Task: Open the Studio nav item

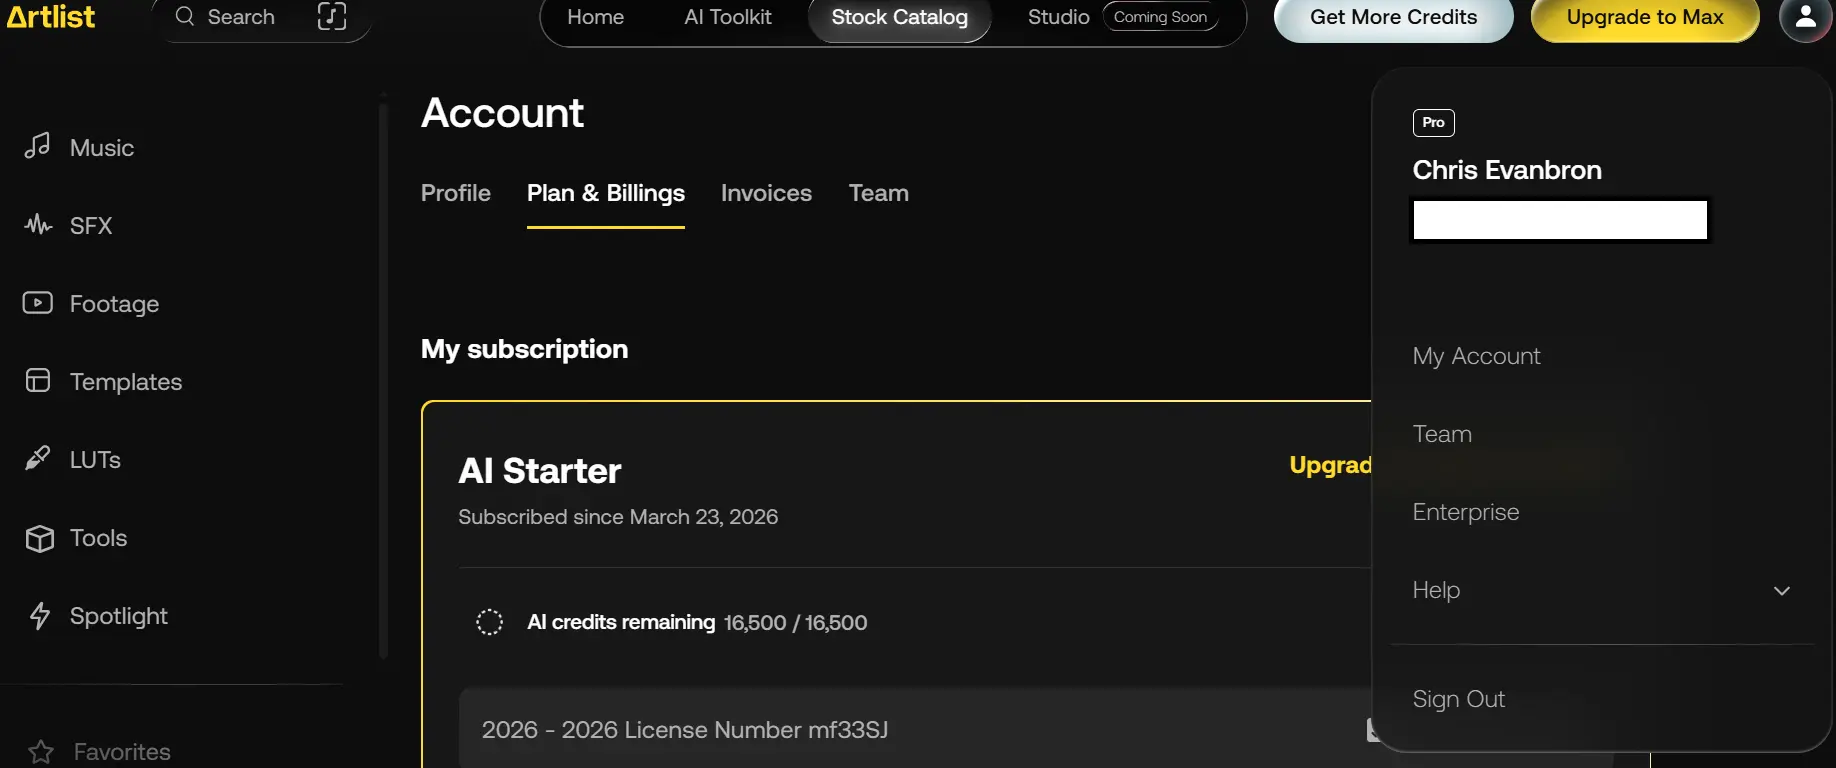Action: [1059, 17]
